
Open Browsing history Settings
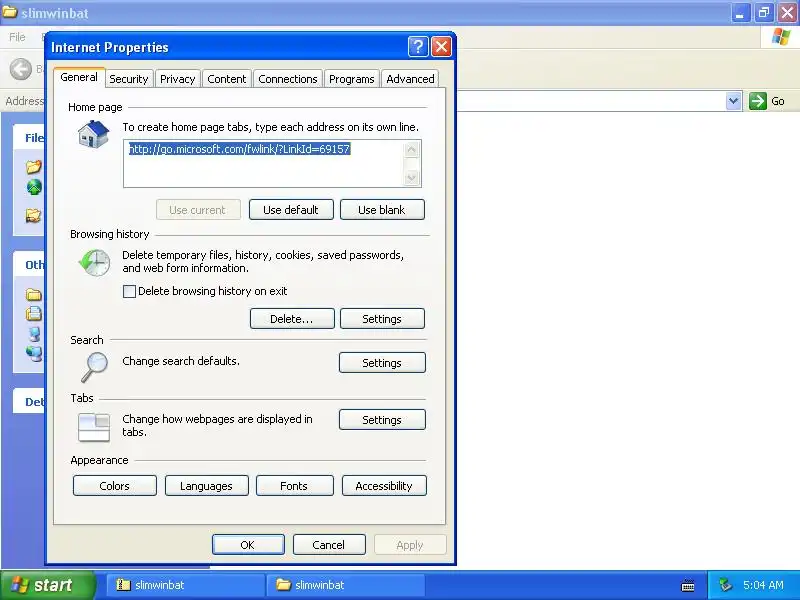382,319
